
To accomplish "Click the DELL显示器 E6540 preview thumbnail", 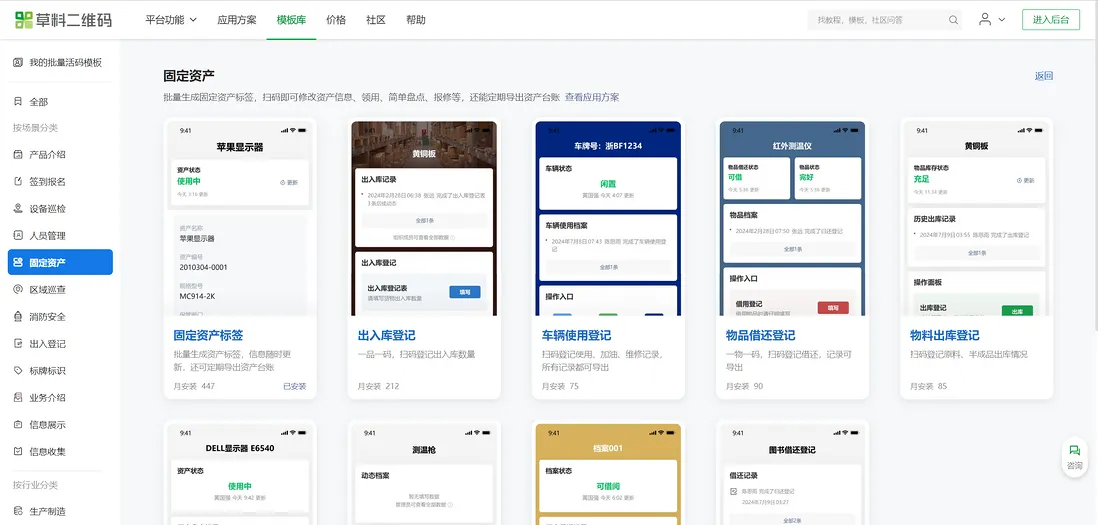I will point(240,474).
